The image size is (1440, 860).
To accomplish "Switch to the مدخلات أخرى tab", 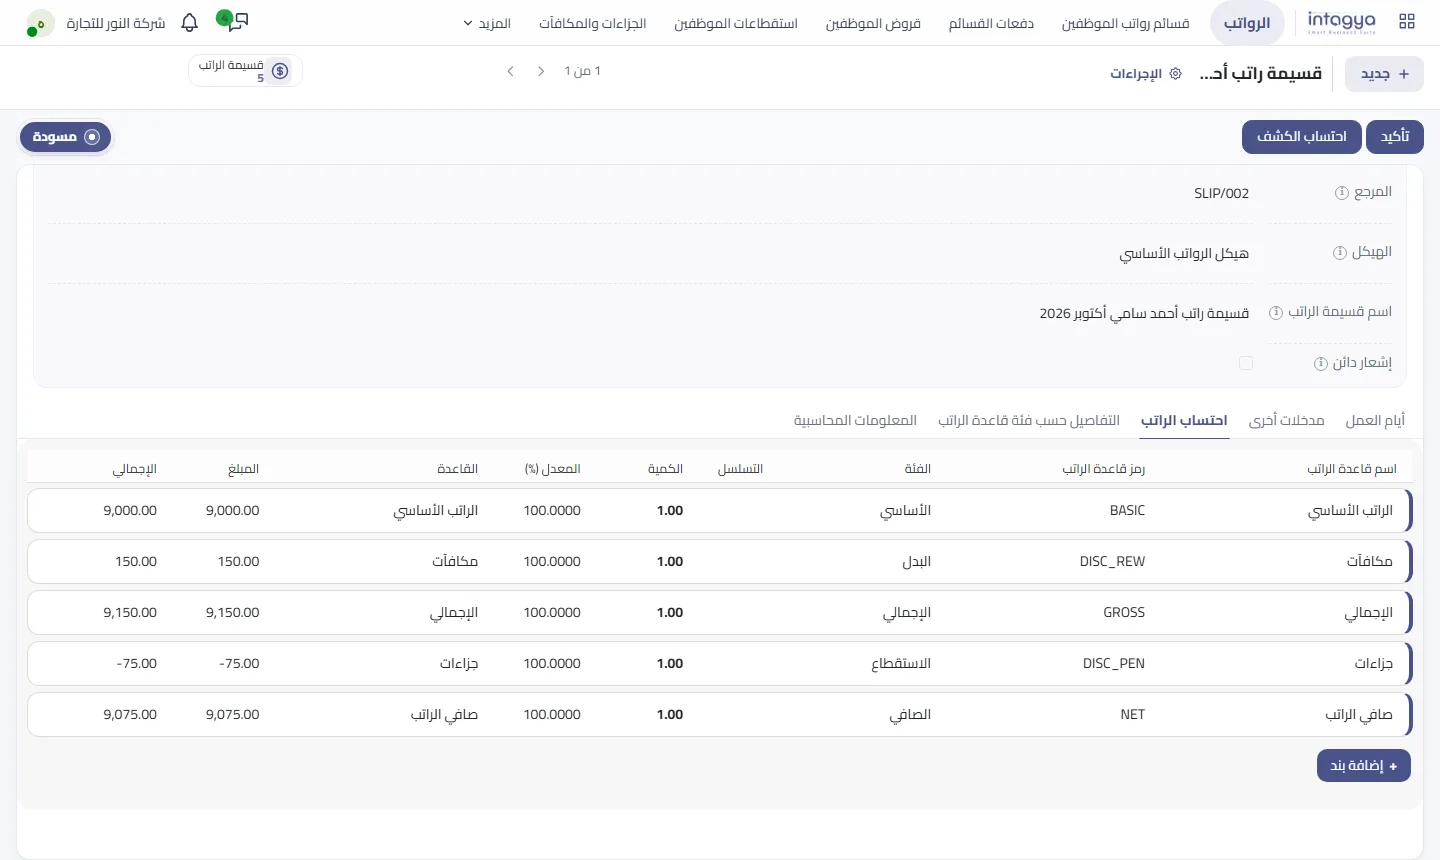I will (1287, 421).
